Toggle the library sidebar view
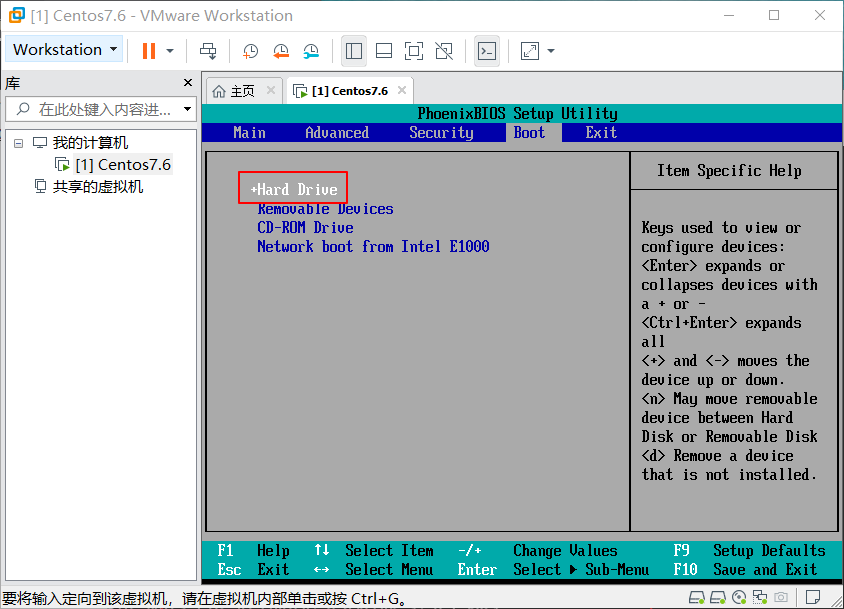 coord(354,51)
